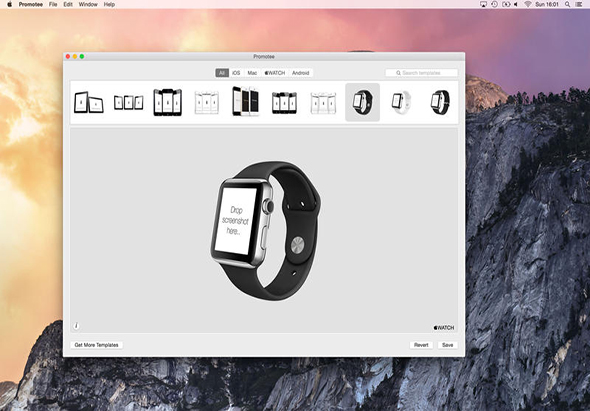The width and height of the screenshot is (590, 411).
Task: Open the Edit menu
Action: [68, 4]
